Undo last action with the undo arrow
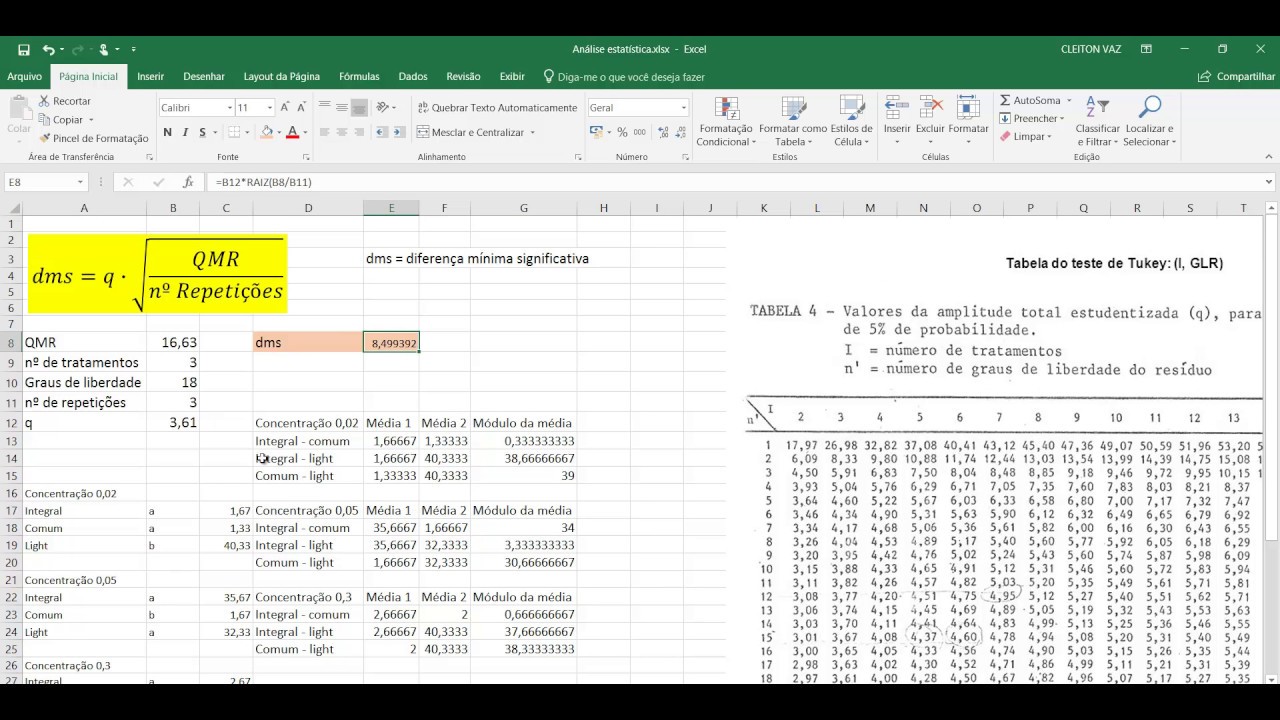The height and width of the screenshot is (720, 1280). pyautogui.click(x=48, y=49)
